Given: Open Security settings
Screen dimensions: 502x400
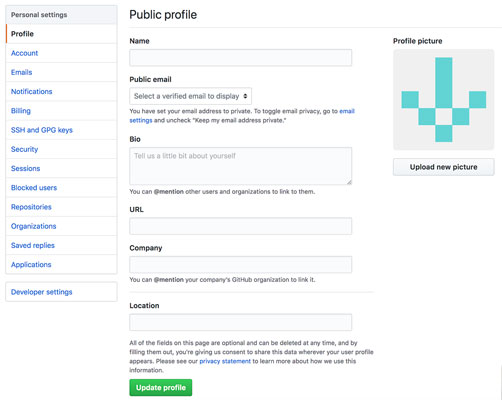Looking at the screenshot, I should click(61, 149).
